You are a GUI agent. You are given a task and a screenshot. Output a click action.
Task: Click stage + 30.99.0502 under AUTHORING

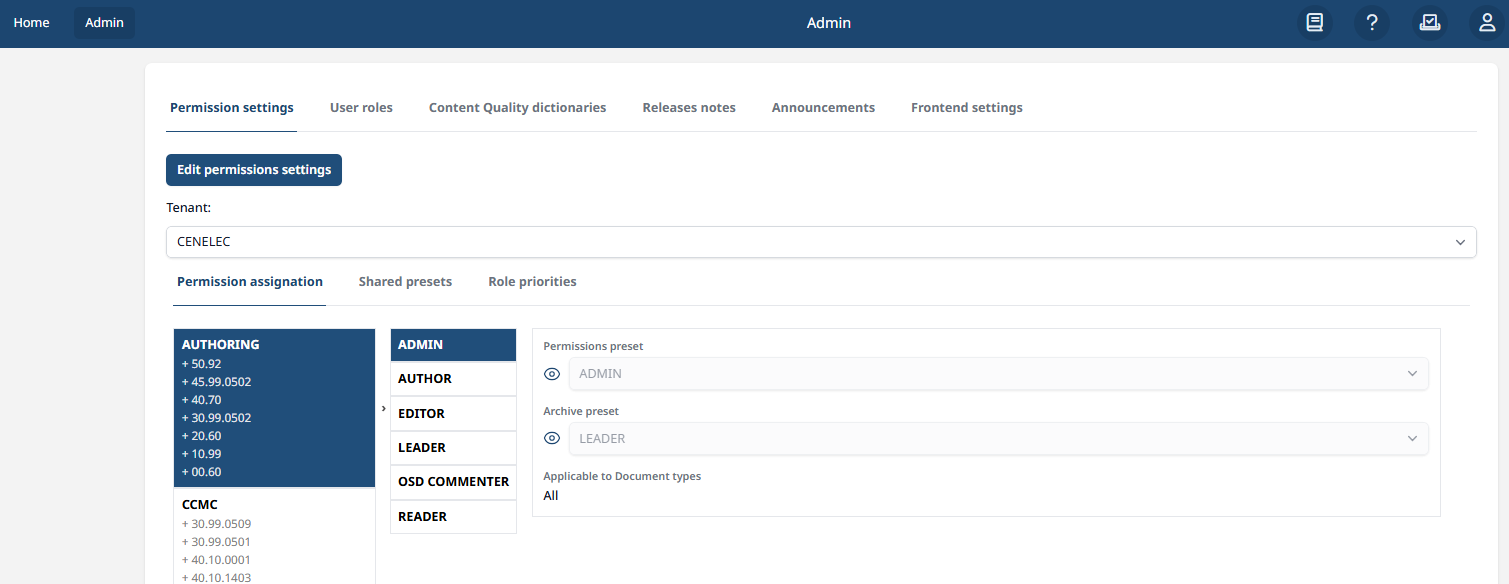216,418
